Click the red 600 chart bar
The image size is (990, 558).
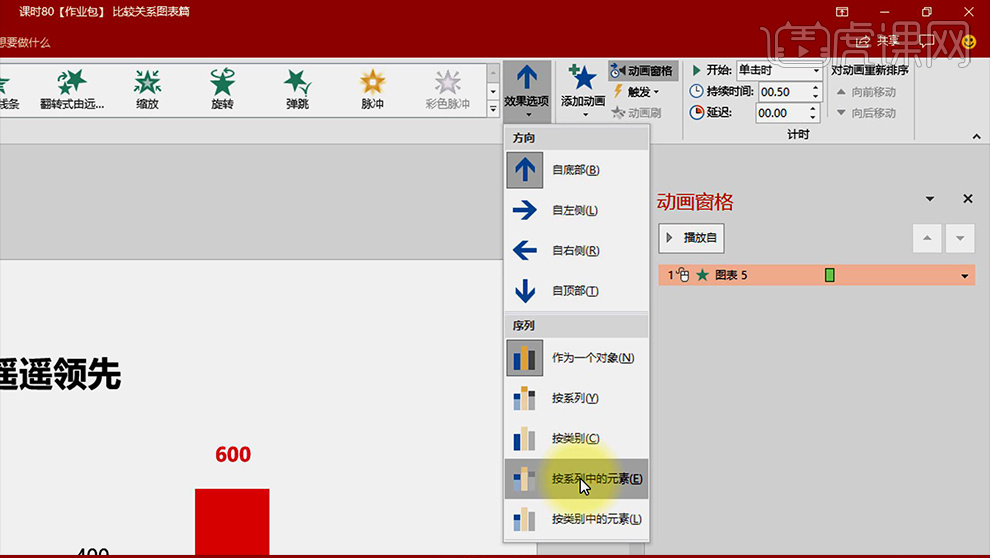232,521
